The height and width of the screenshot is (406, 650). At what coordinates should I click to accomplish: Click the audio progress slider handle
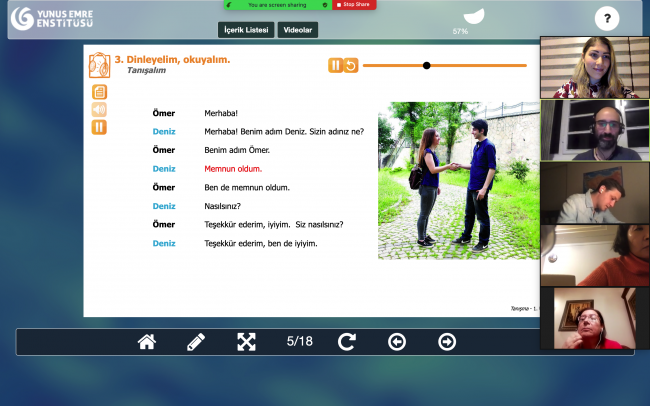click(x=427, y=65)
